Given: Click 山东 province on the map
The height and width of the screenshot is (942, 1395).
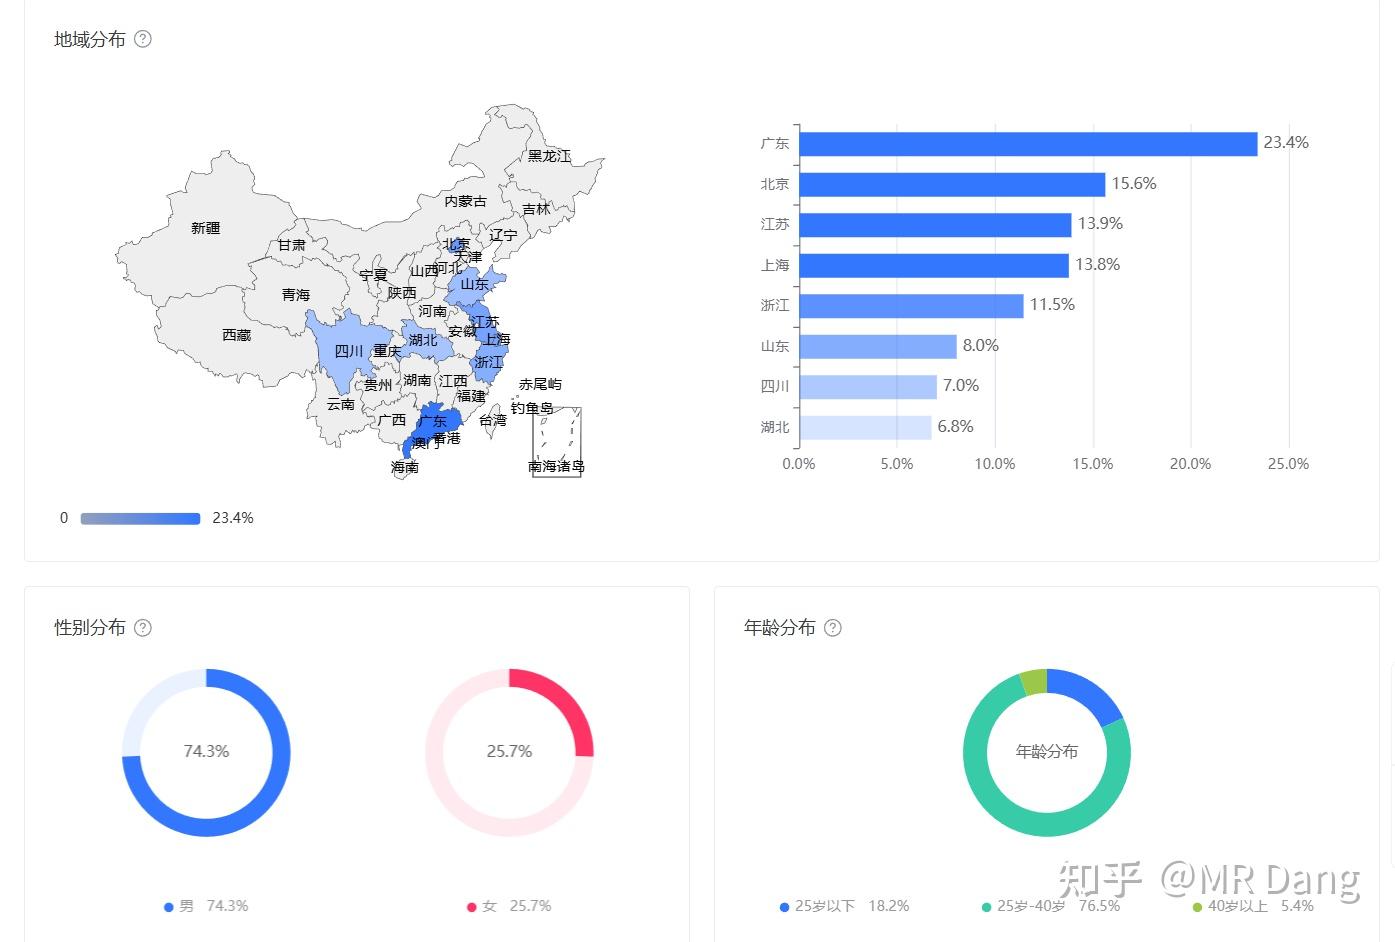Looking at the screenshot, I should (474, 284).
